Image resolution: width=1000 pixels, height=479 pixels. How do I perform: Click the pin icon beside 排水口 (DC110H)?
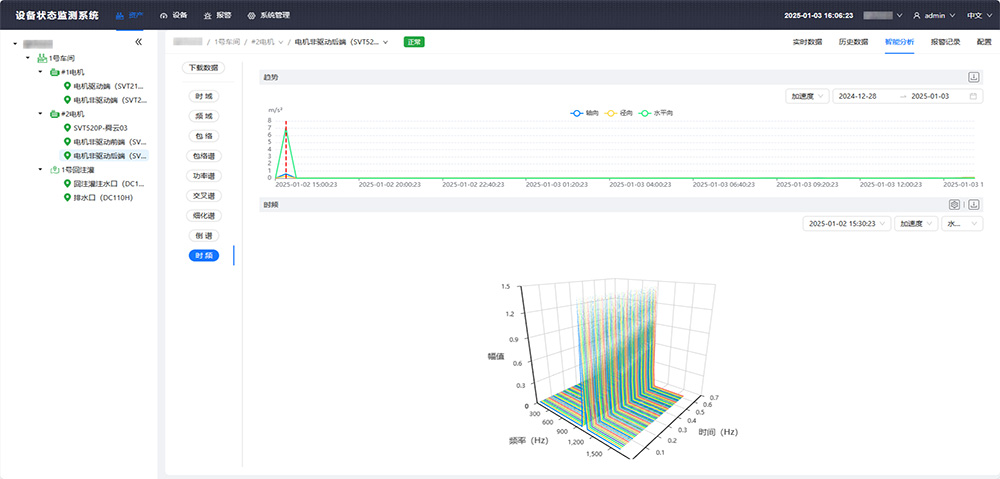(x=67, y=198)
